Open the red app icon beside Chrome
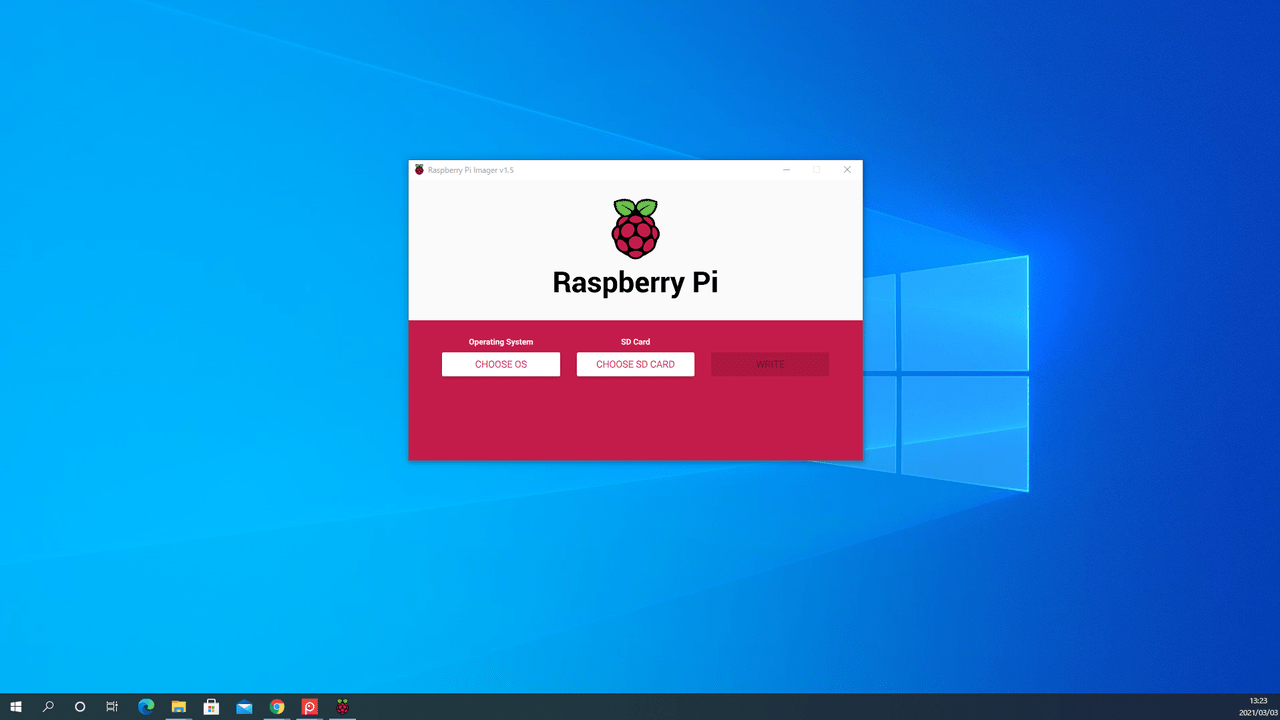Screen dimensions: 1280x720 point(310,707)
